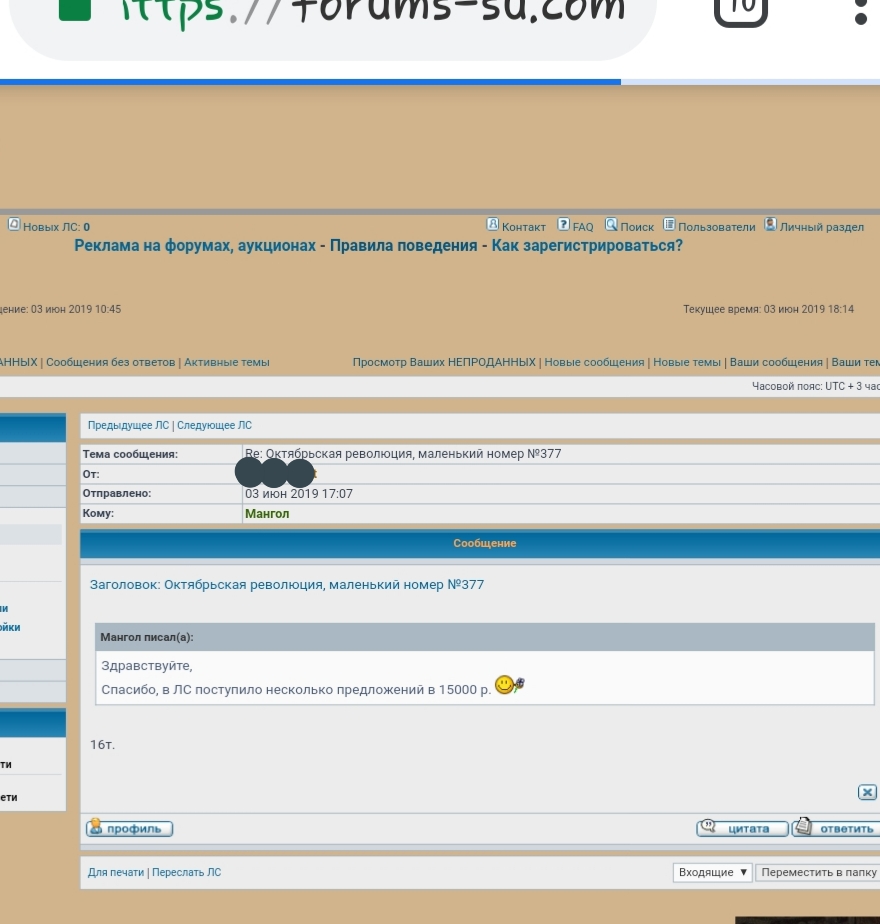Viewport: 880px width, 924px height.
Task: Click the Поиск magnifier icon
Action: point(611,225)
